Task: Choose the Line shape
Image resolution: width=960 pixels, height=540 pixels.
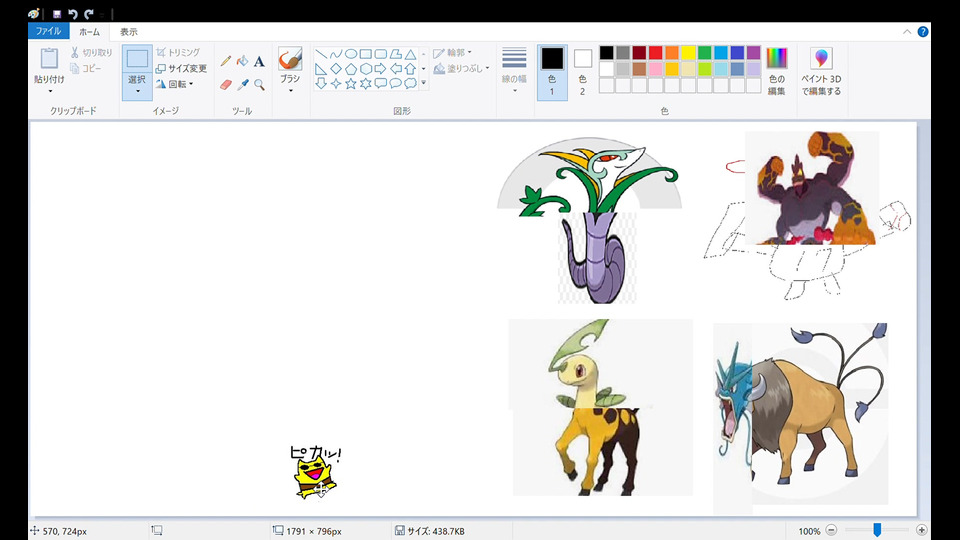Action: click(x=321, y=54)
